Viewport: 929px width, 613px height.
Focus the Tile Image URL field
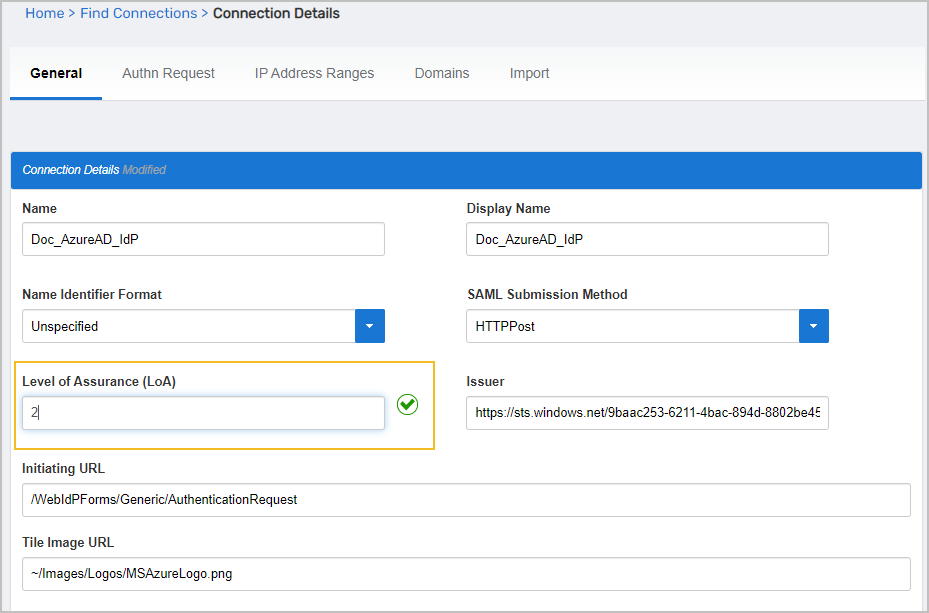pos(466,574)
